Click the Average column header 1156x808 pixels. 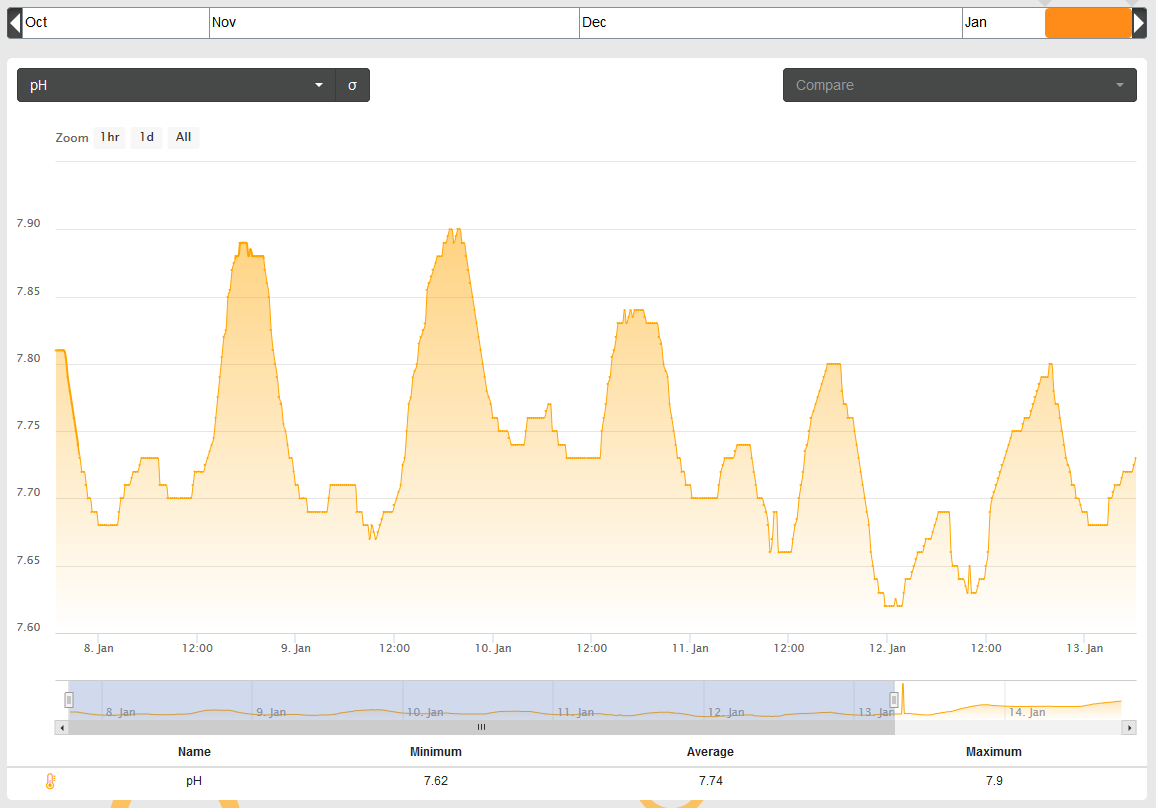710,752
